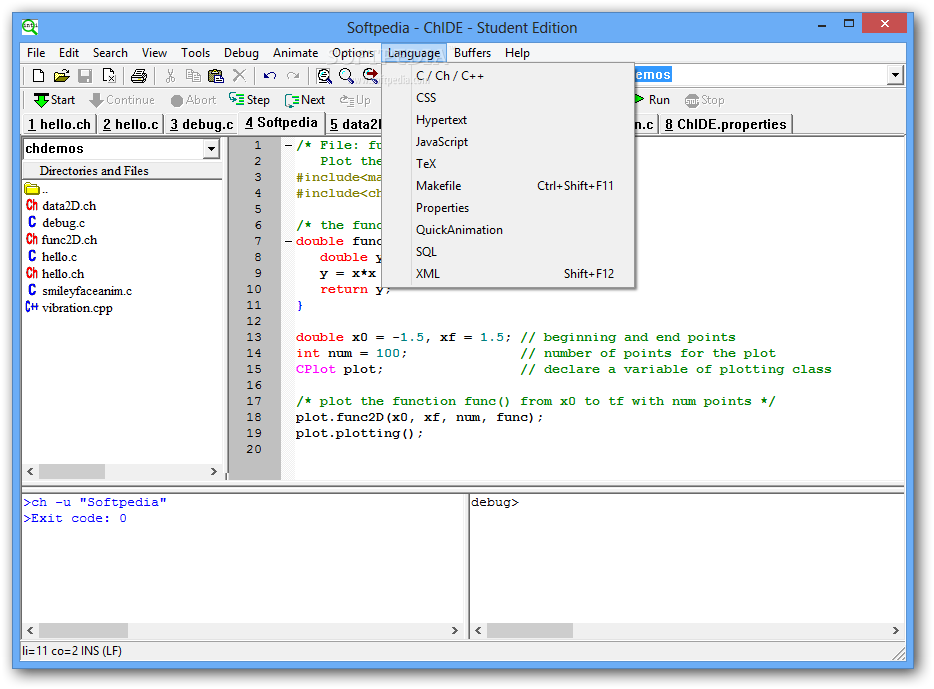The width and height of the screenshot is (934, 689).
Task: Click the Undo arrow icon
Action: point(270,76)
